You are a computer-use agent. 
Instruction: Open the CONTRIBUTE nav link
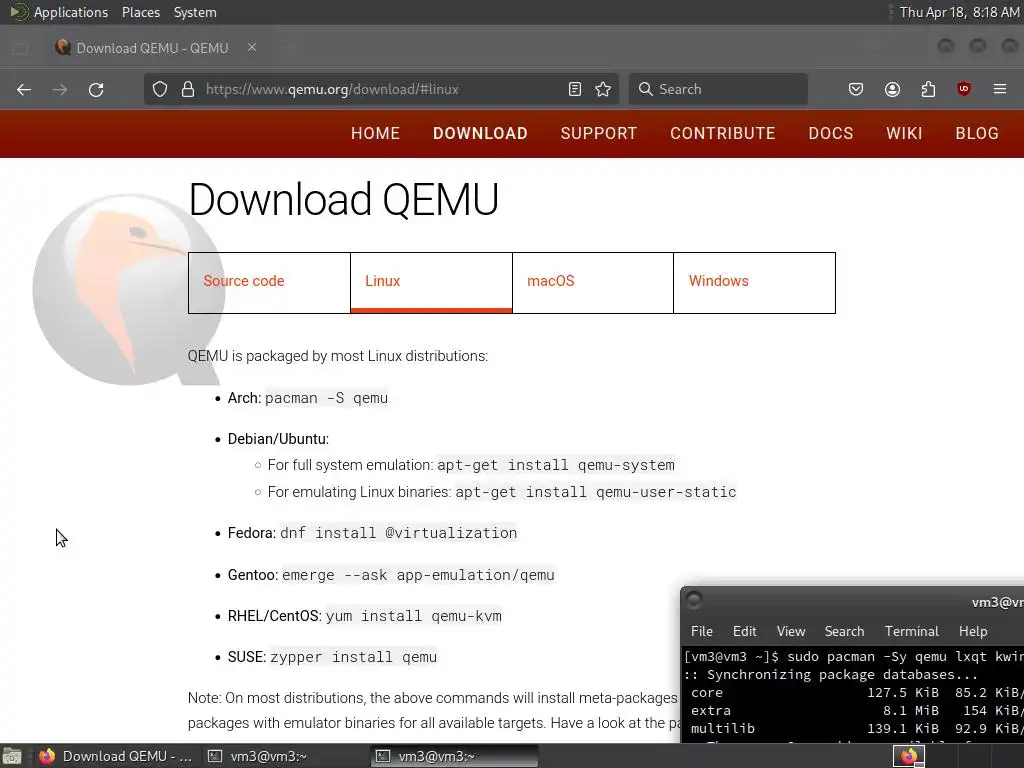(x=723, y=133)
